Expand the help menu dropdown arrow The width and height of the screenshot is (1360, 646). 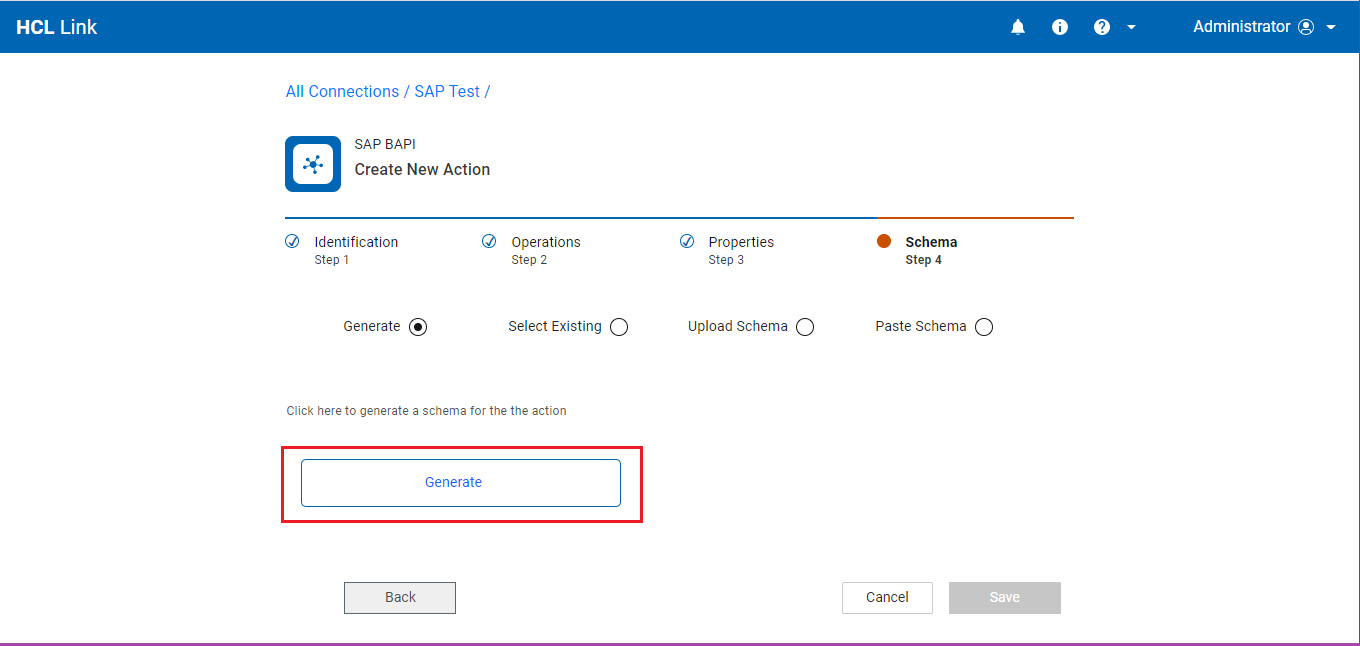pos(1132,27)
